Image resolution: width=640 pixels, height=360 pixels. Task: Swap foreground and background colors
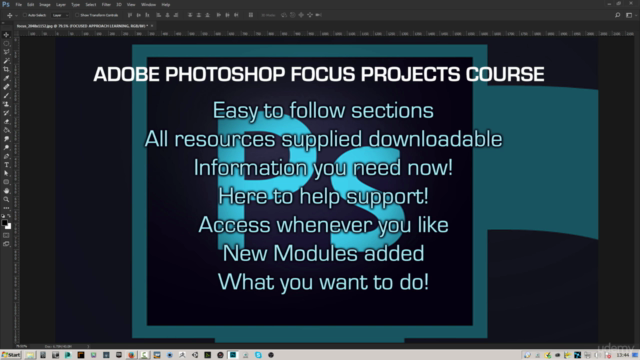tap(9, 216)
